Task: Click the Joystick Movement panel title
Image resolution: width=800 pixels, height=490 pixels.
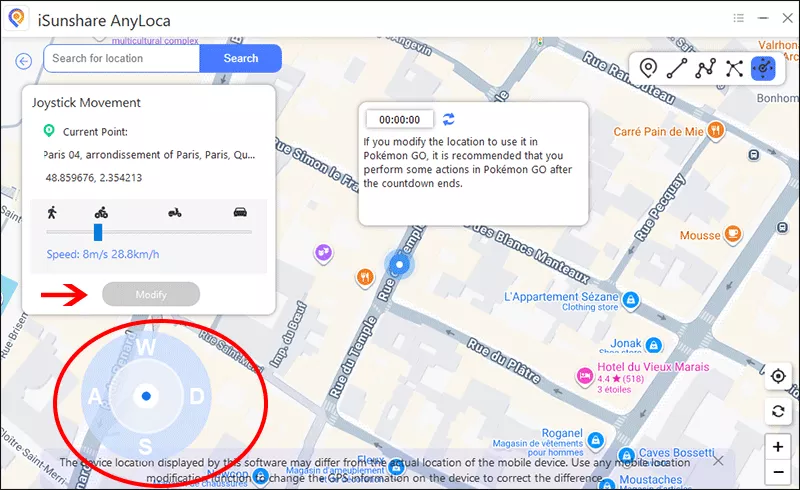Action: tap(86, 103)
